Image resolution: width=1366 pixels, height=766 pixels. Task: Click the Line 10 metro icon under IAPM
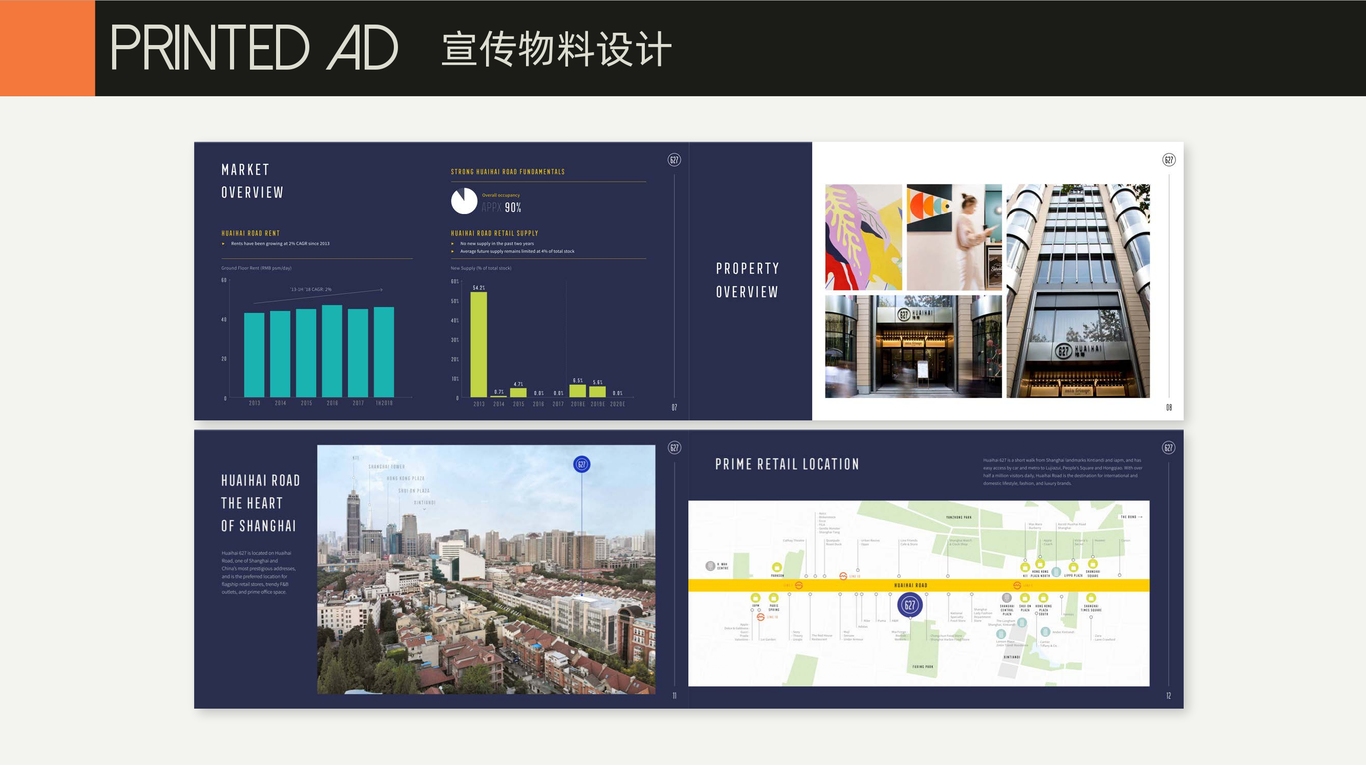pyautogui.click(x=760, y=617)
